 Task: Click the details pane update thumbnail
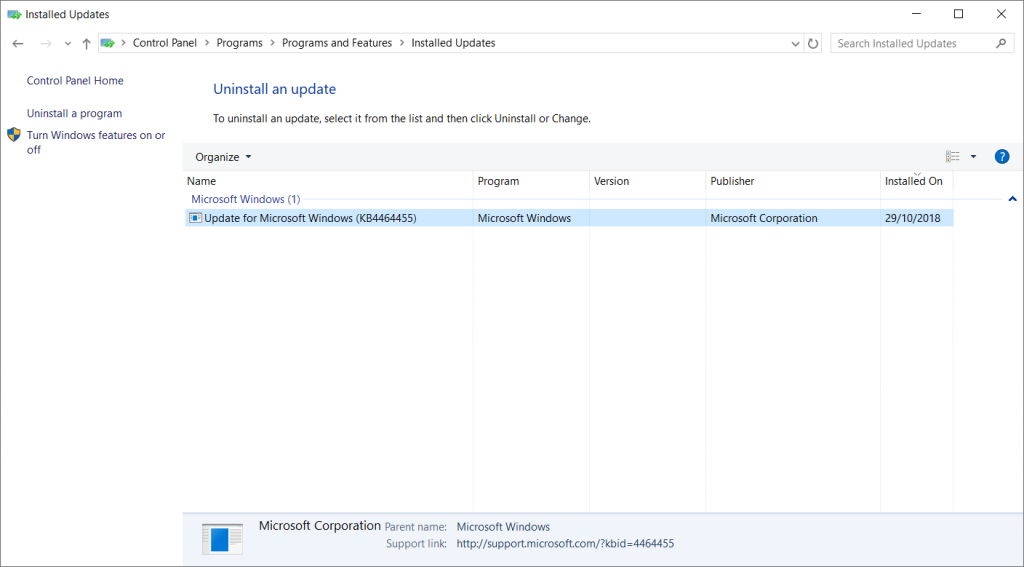click(x=222, y=539)
